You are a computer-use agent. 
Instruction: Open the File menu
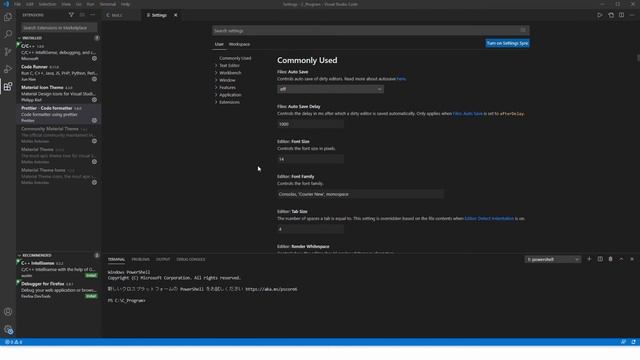pyautogui.click(x=17, y=4)
